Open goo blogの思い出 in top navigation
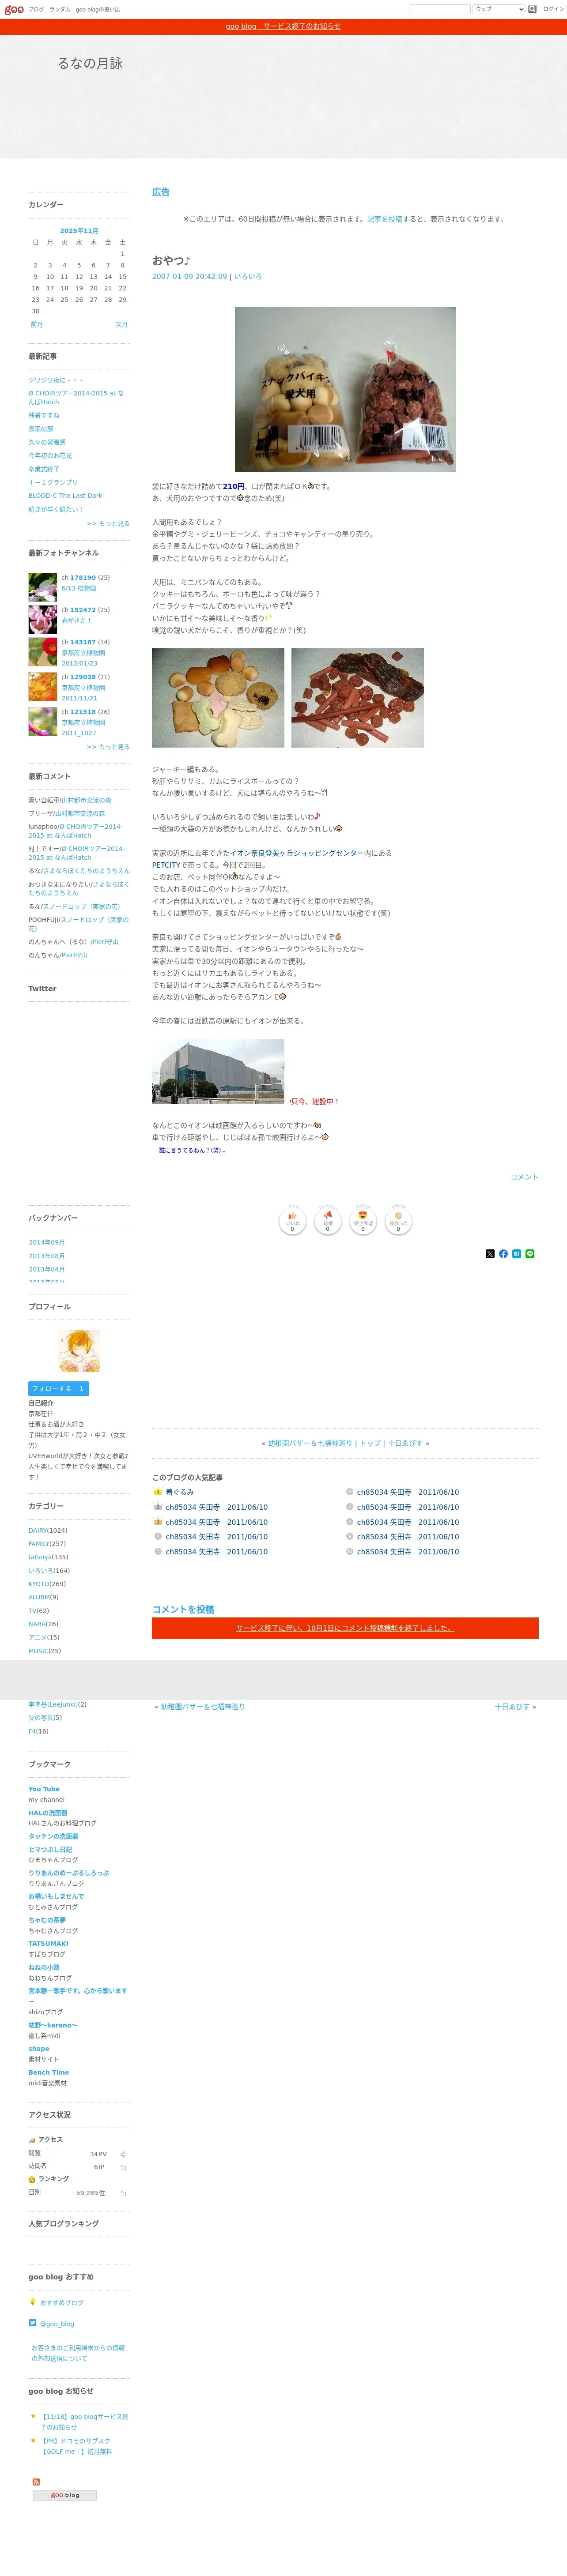Screen dimensions: 567x2576 click(98, 9)
